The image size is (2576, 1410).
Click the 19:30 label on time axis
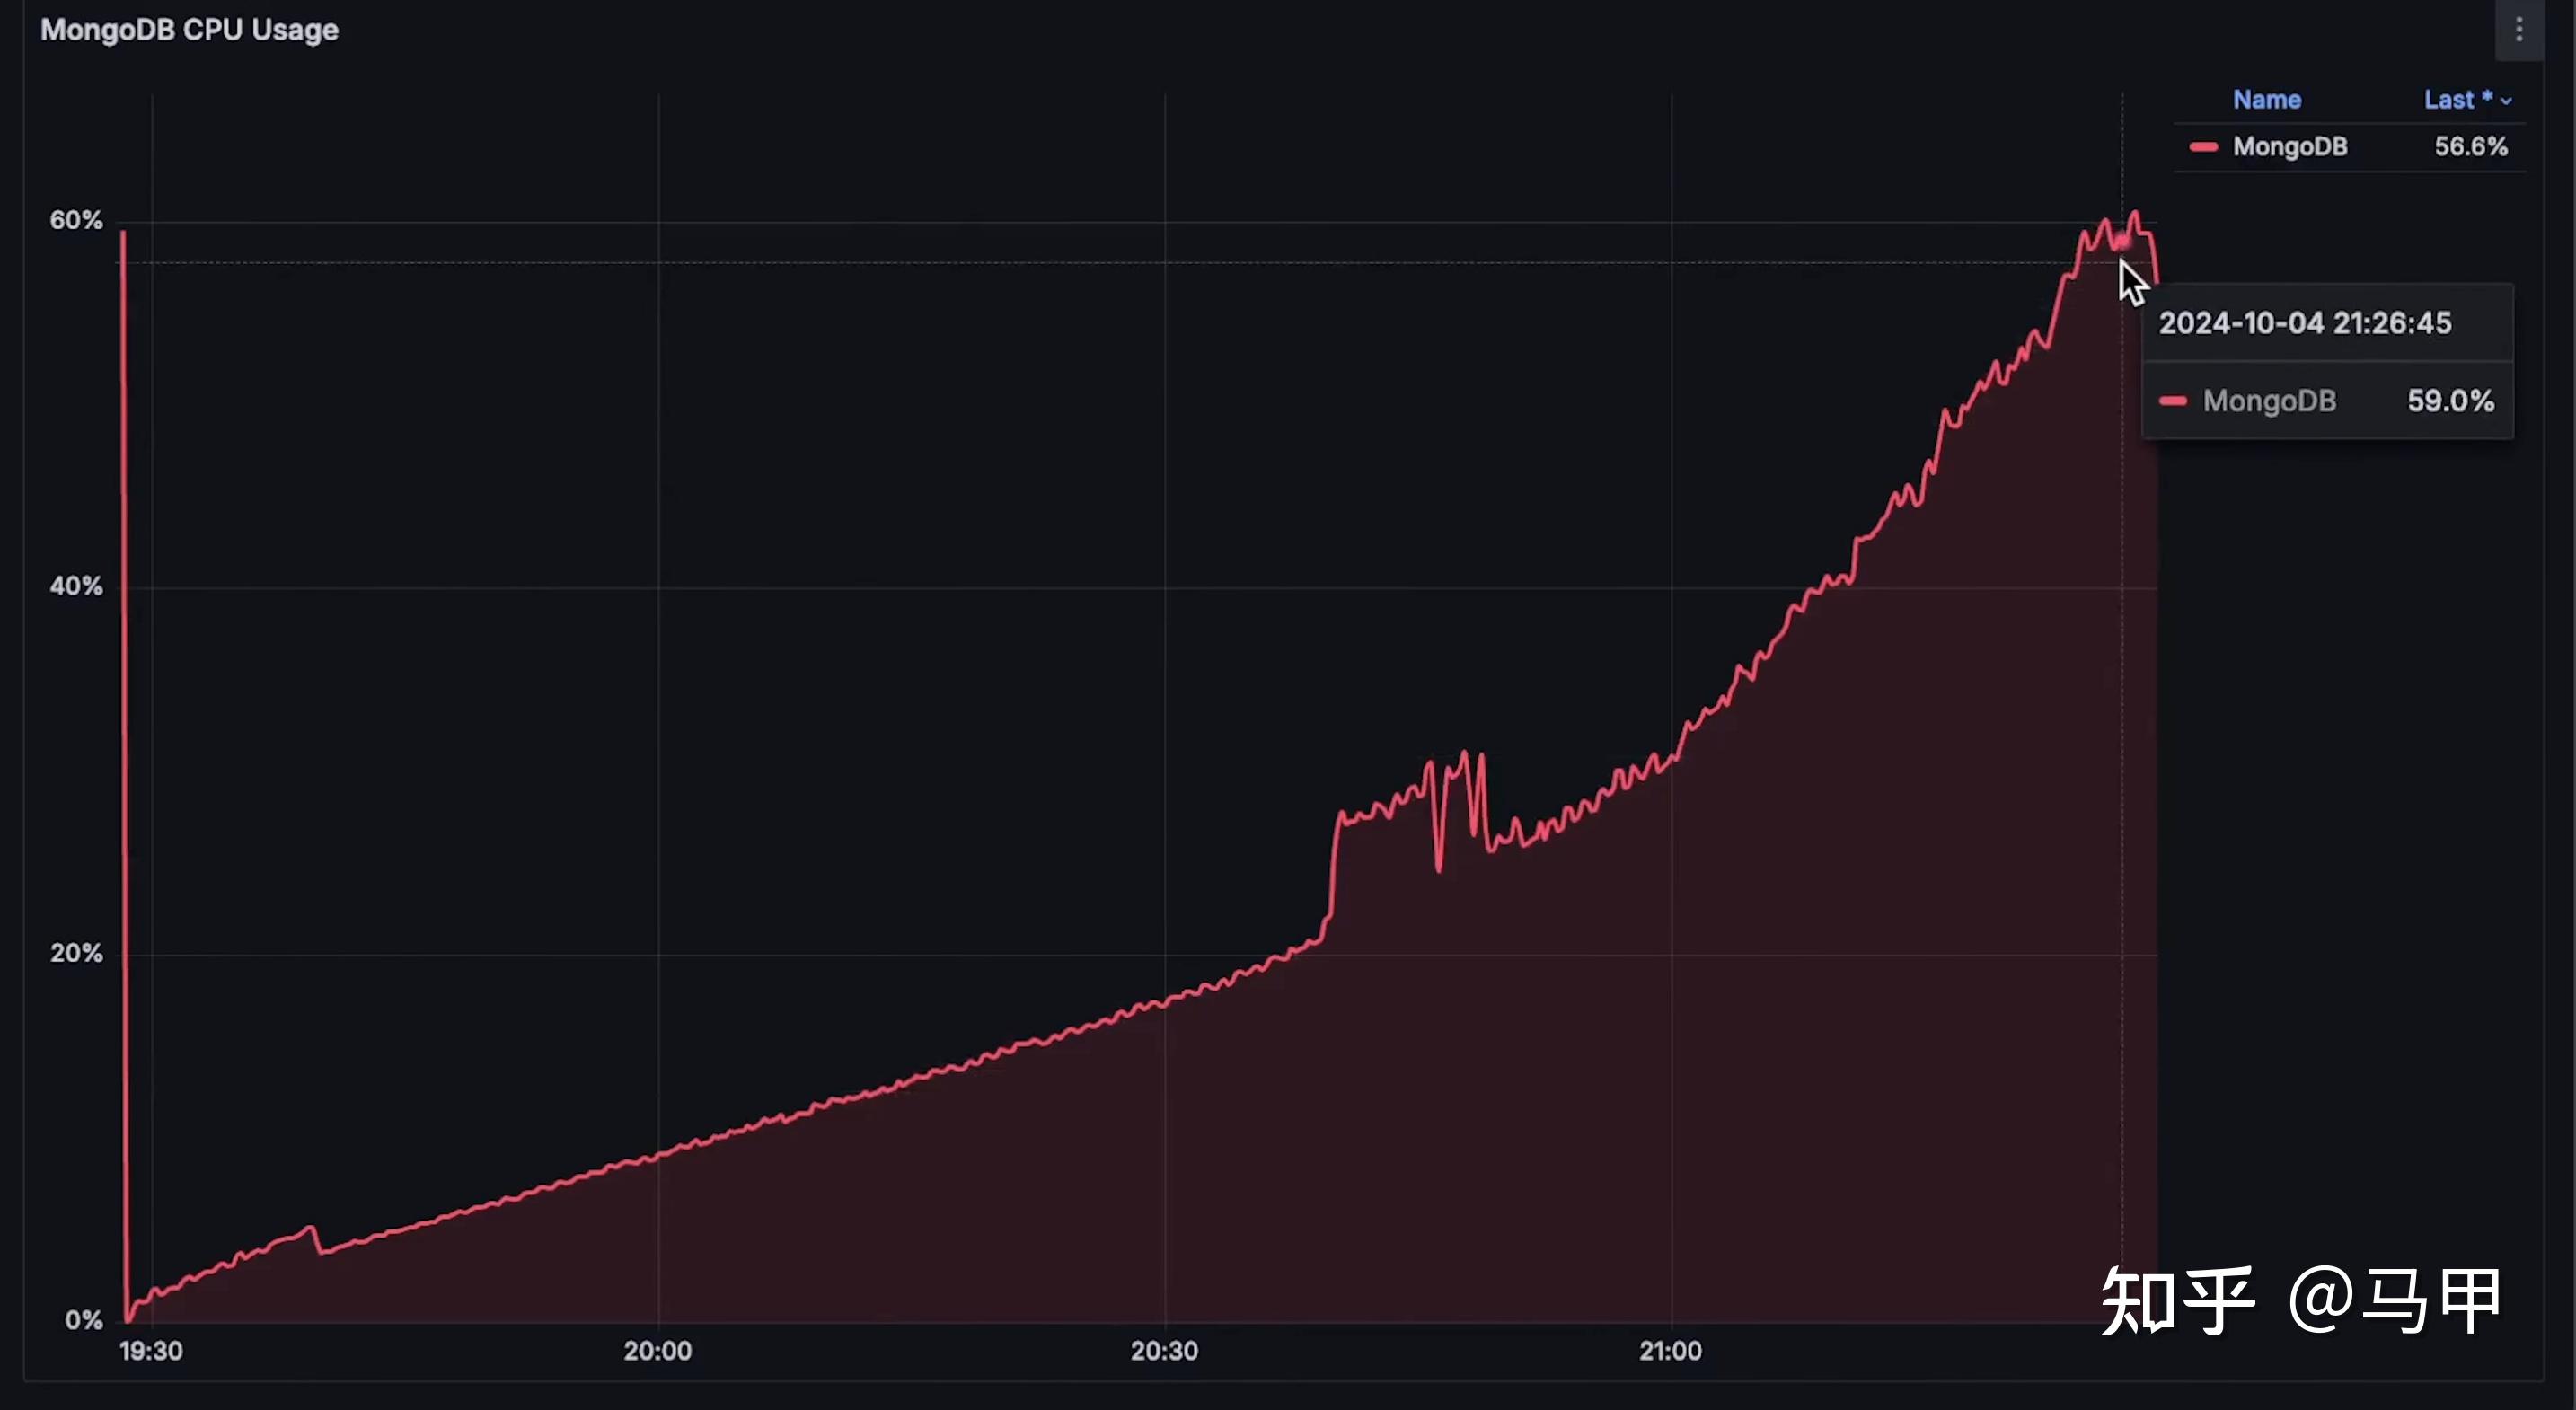click(x=151, y=1351)
